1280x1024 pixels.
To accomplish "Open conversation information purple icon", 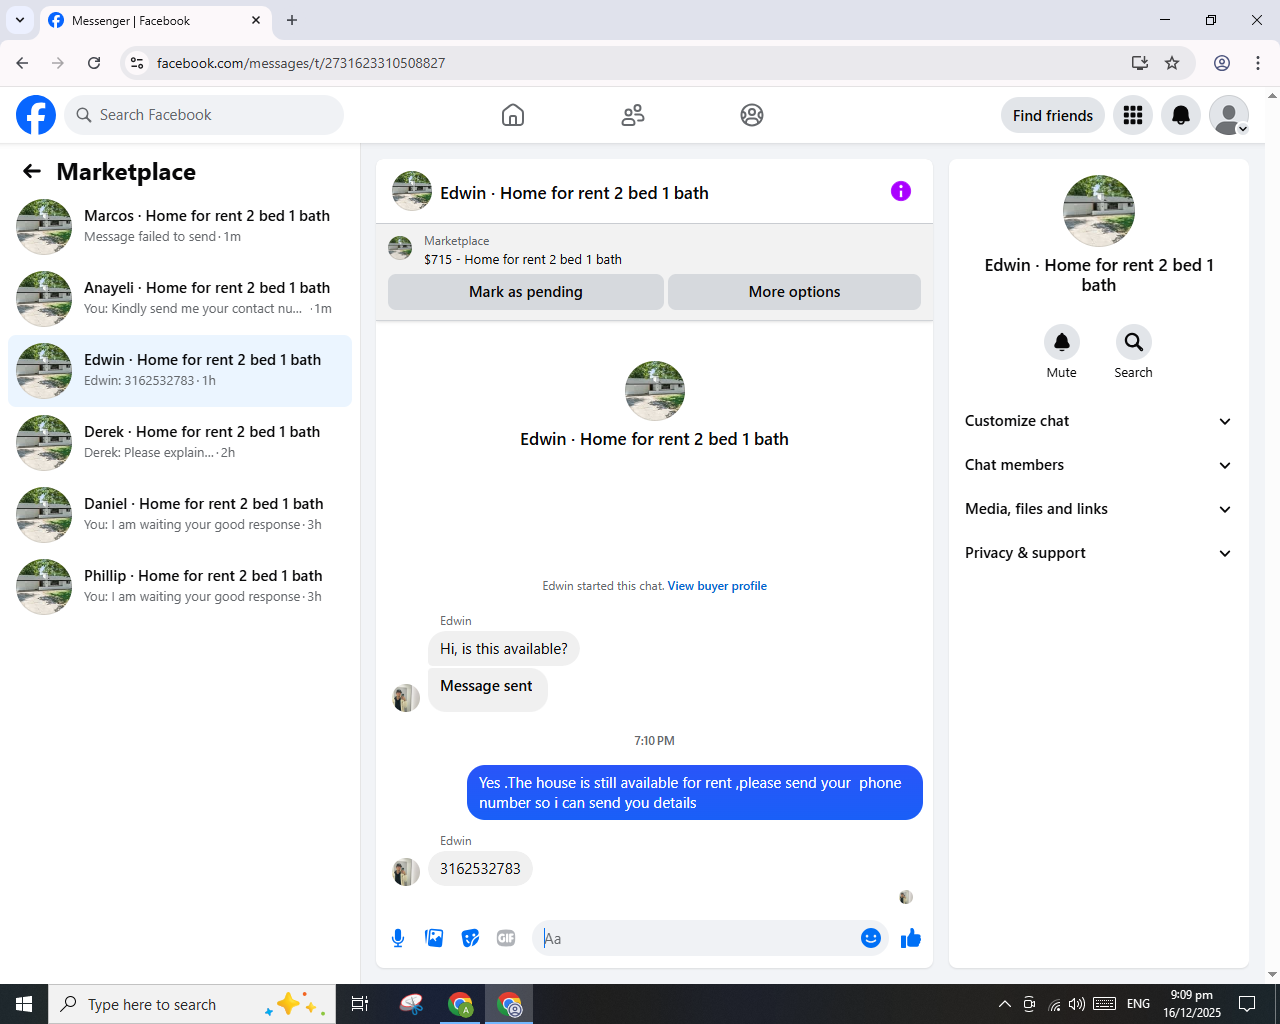I will (901, 191).
